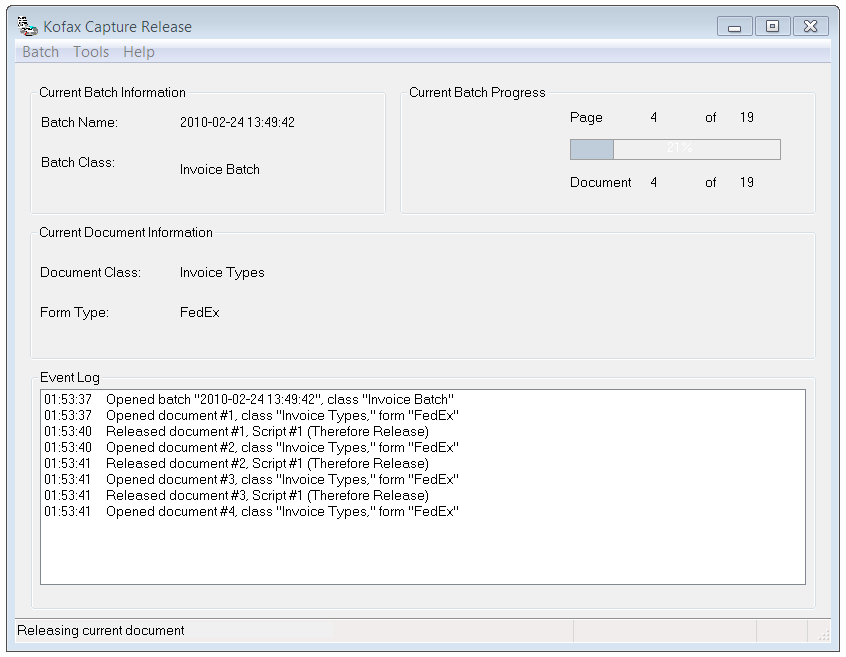
Task: Open the Batch menu
Action: [x=39, y=52]
